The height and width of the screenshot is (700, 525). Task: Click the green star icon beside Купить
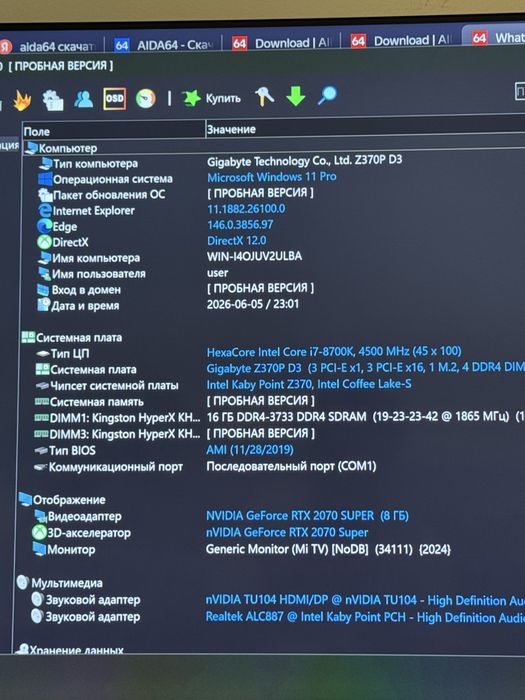tap(191, 98)
